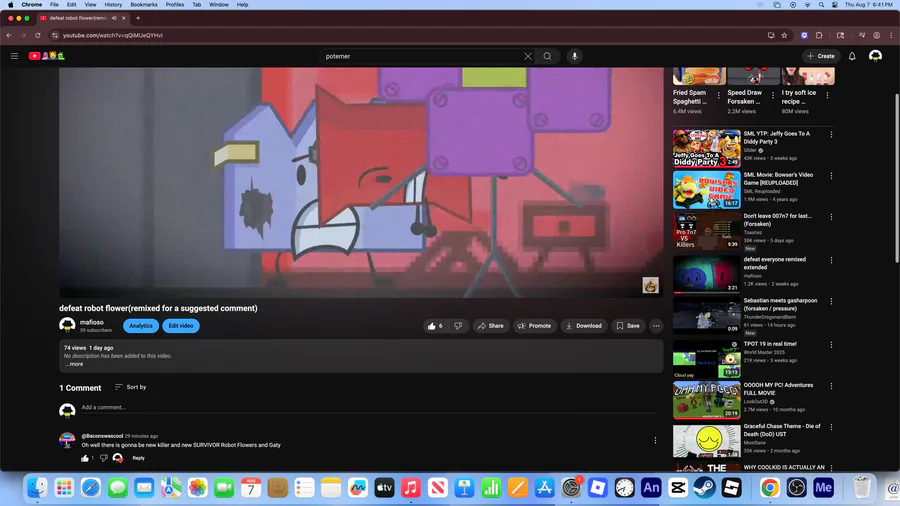Open the account avatar menu
Image resolution: width=900 pixels, height=506 pixels.
pos(875,56)
